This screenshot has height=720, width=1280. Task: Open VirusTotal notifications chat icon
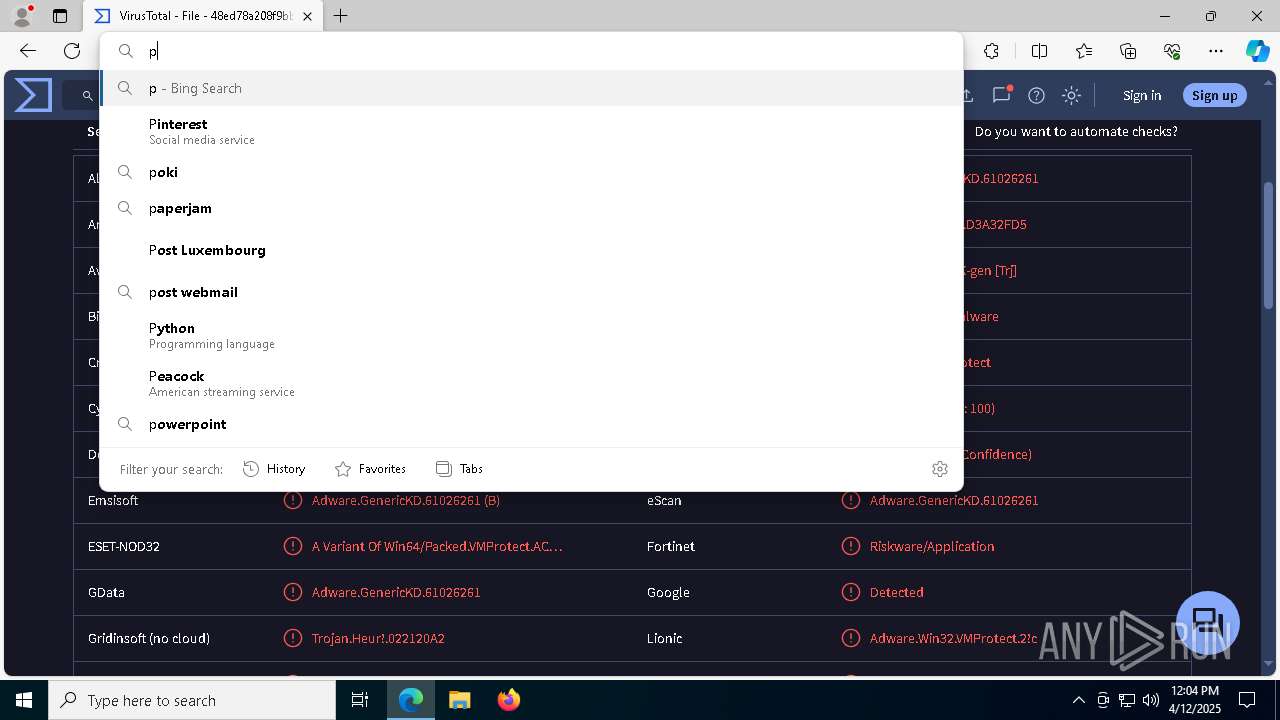pos(1001,95)
